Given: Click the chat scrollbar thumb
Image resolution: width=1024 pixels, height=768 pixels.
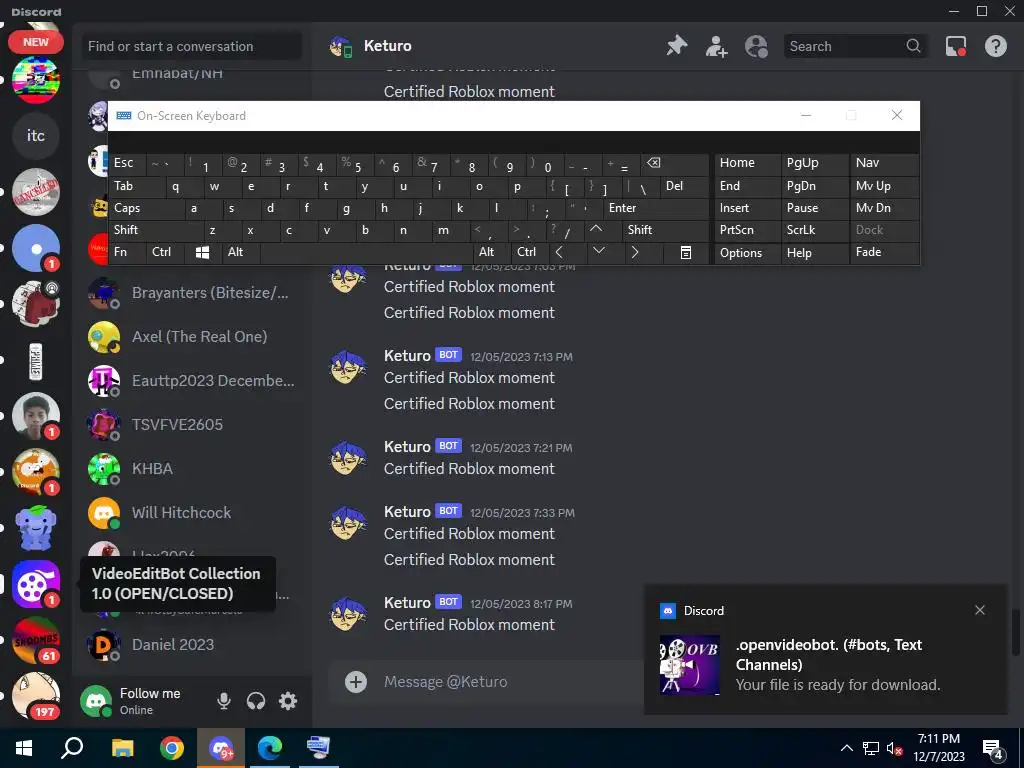Looking at the screenshot, I should [x=1016, y=632].
